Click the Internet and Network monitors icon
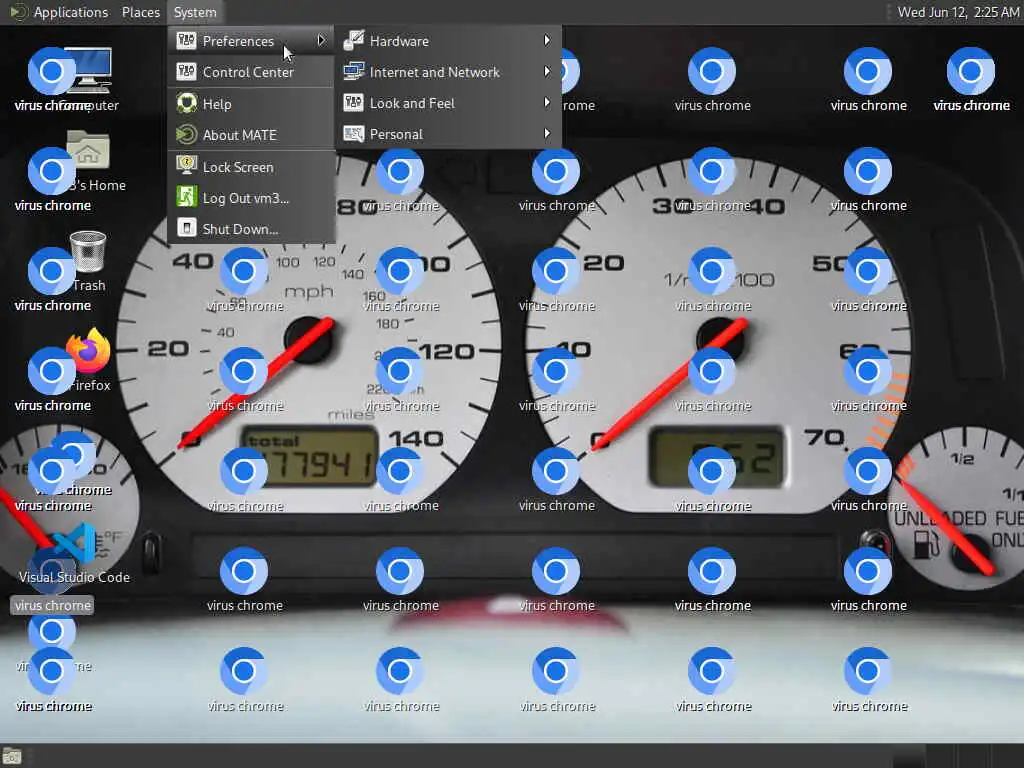The width and height of the screenshot is (1024, 768). [353, 71]
